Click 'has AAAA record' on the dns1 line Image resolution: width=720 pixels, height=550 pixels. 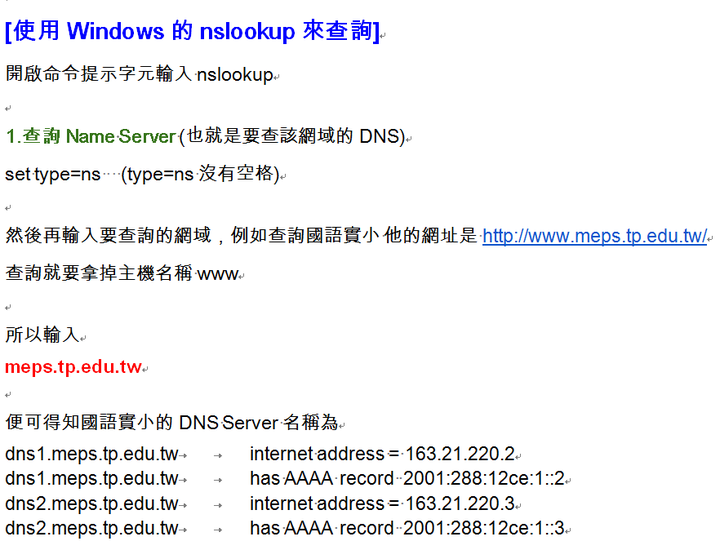[322, 478]
